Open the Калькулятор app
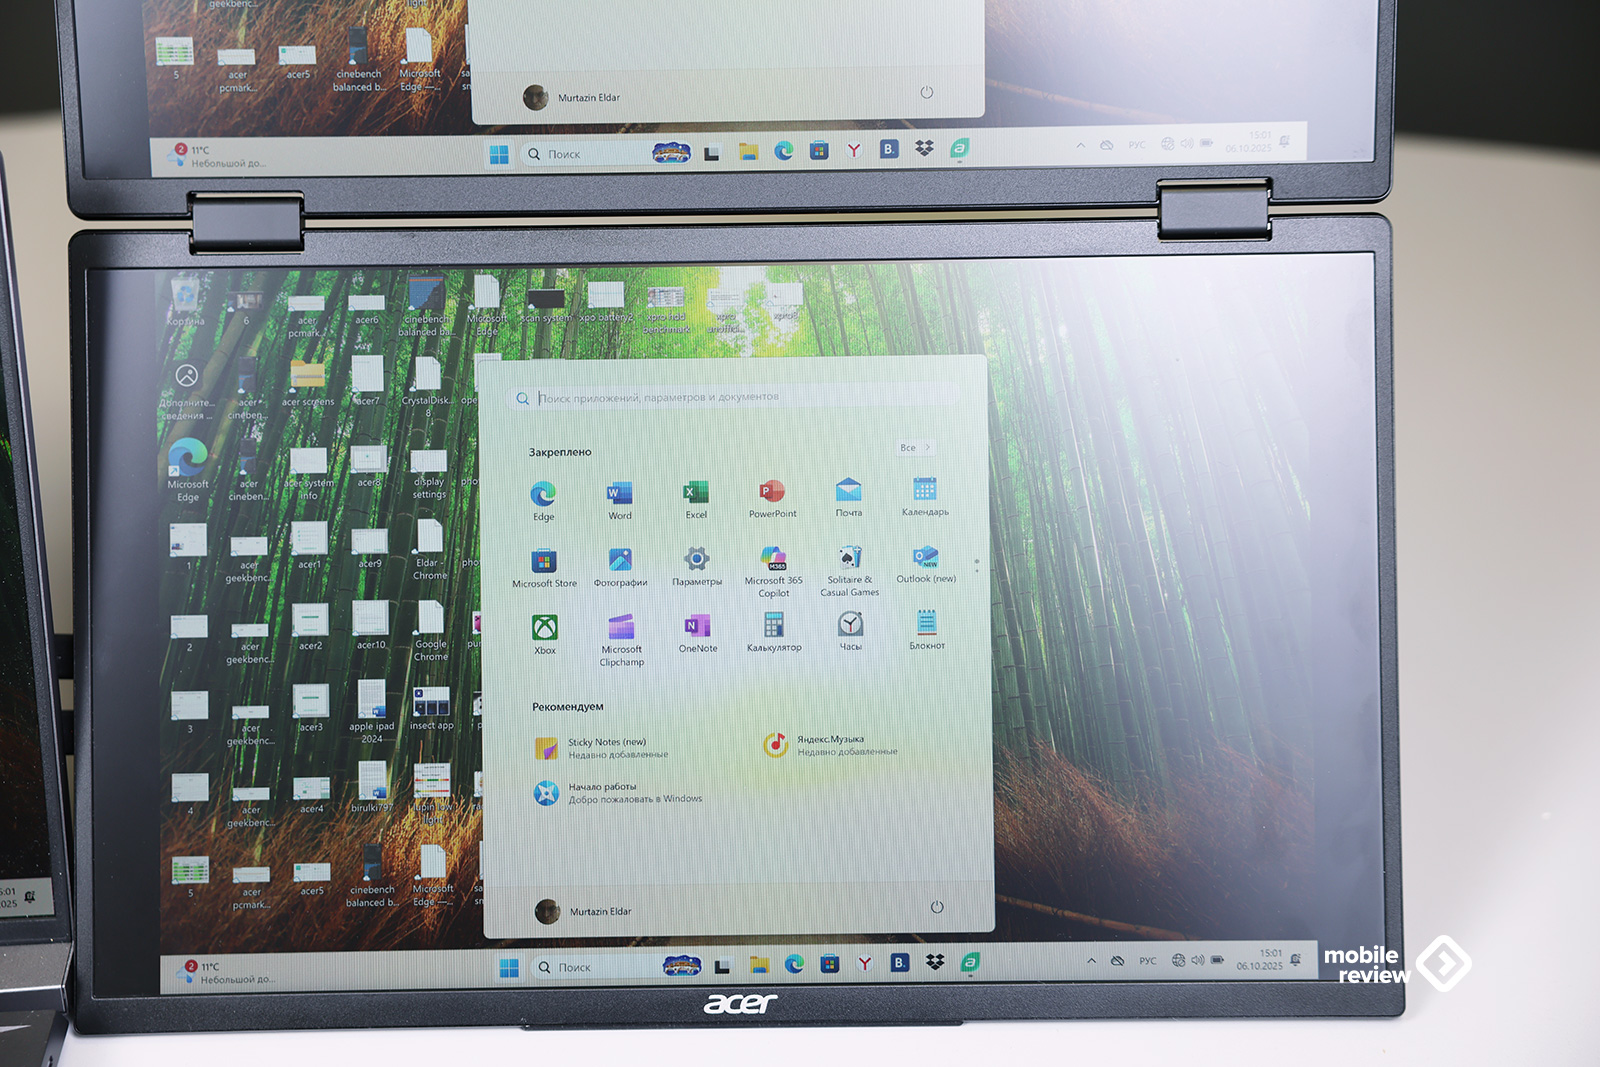The height and width of the screenshot is (1067, 1600). pos(774,631)
